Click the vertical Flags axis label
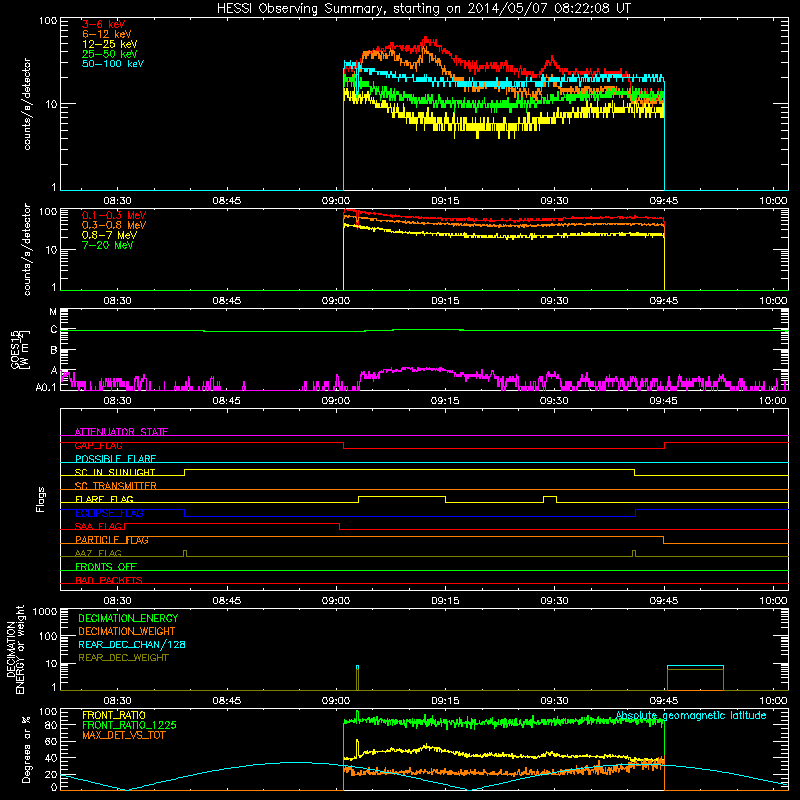The height and width of the screenshot is (800, 800). pyautogui.click(x=41, y=499)
